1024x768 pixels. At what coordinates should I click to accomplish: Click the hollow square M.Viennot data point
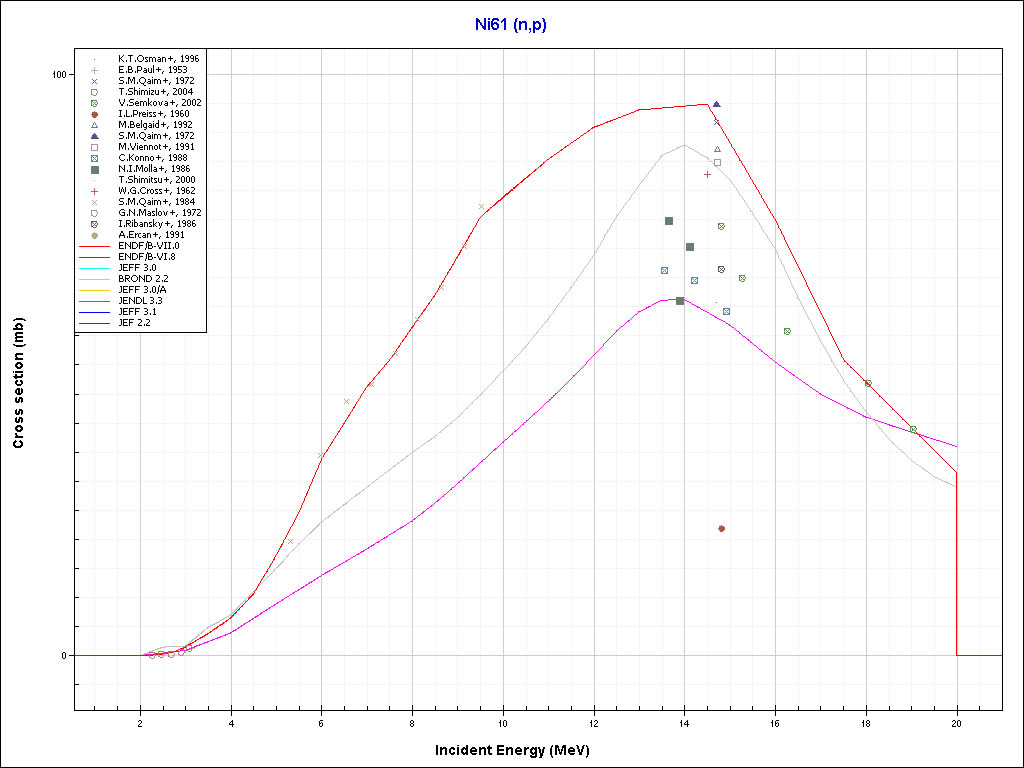pyautogui.click(x=717, y=162)
